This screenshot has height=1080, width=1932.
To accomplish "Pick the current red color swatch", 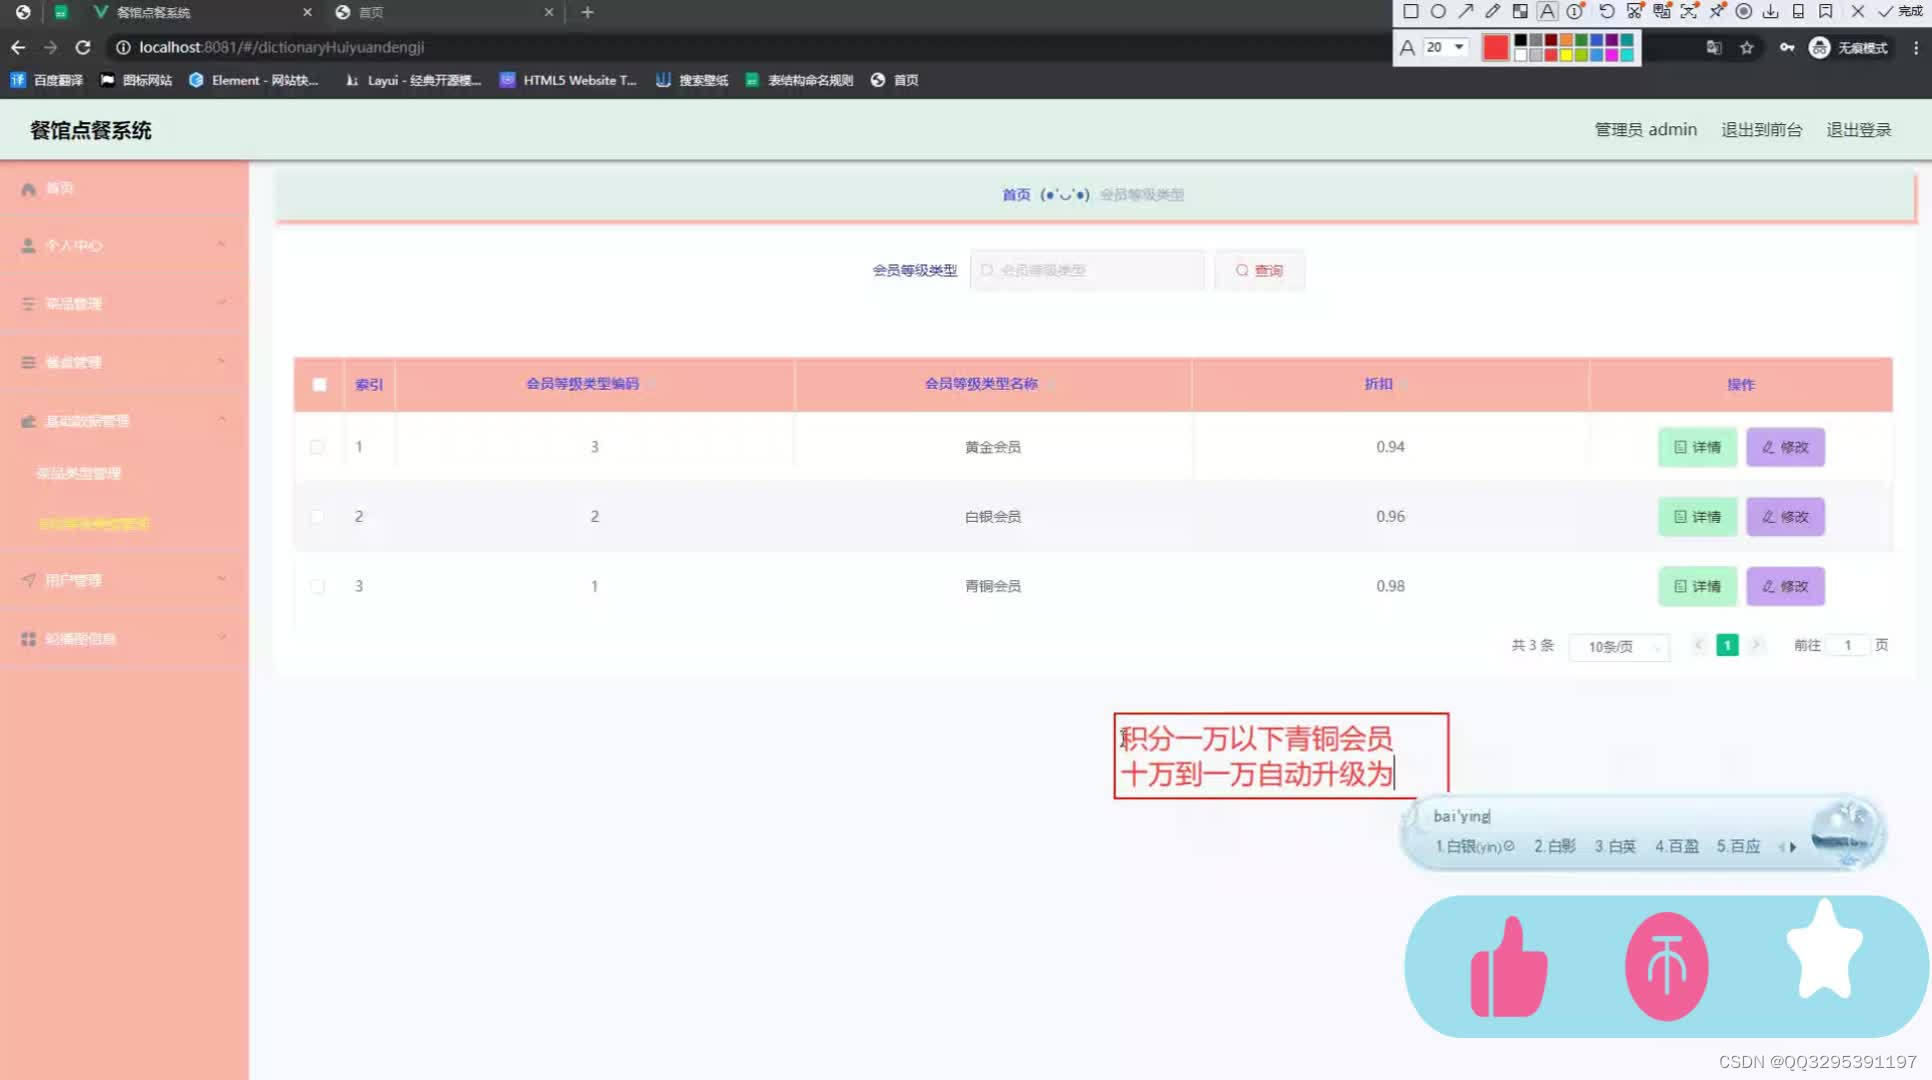I will tap(1495, 47).
